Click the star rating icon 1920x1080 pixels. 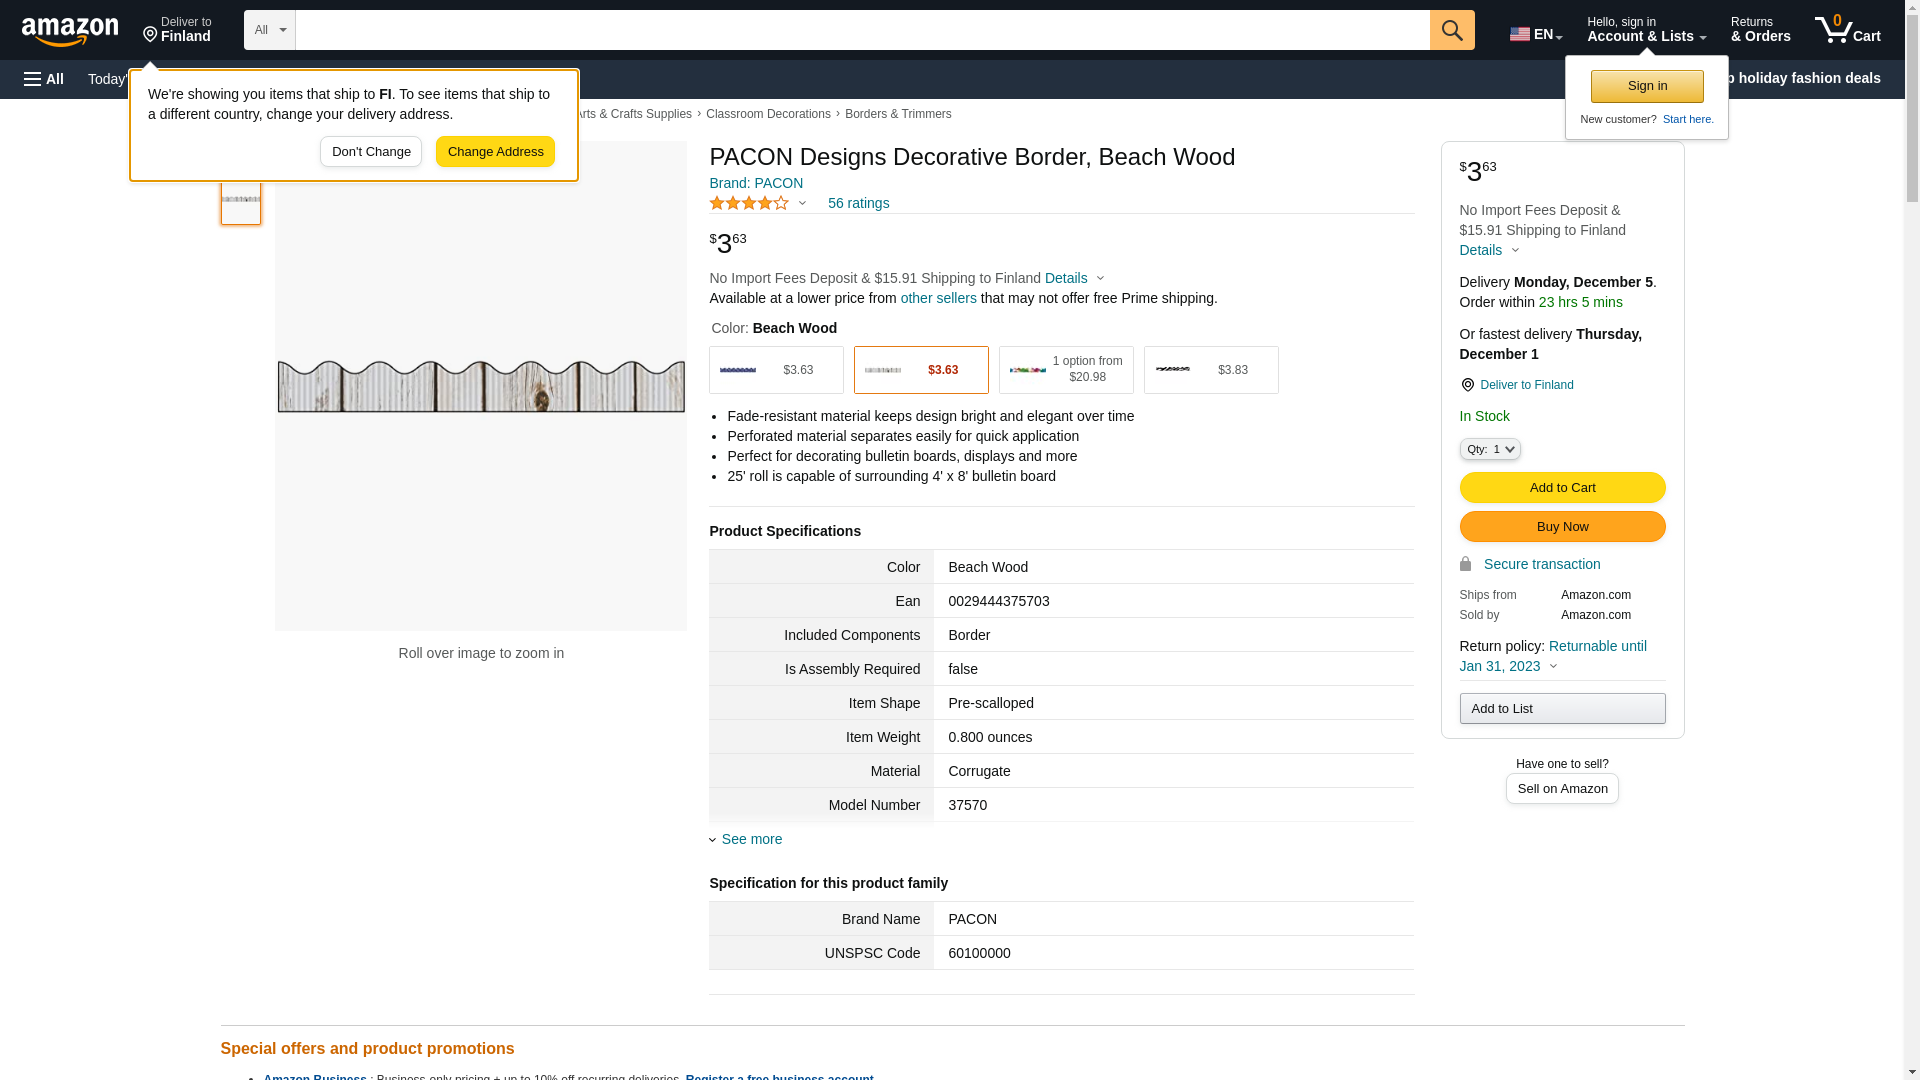click(749, 203)
